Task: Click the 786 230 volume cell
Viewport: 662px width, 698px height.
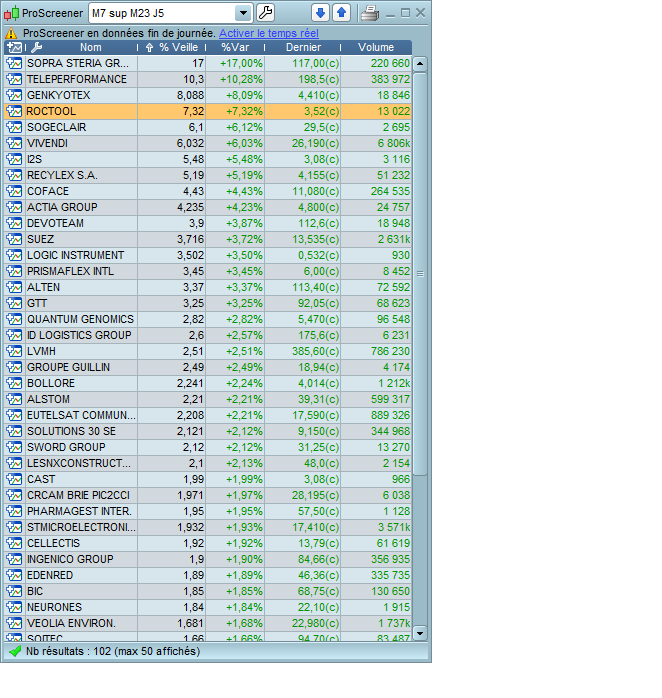Action: 376,351
